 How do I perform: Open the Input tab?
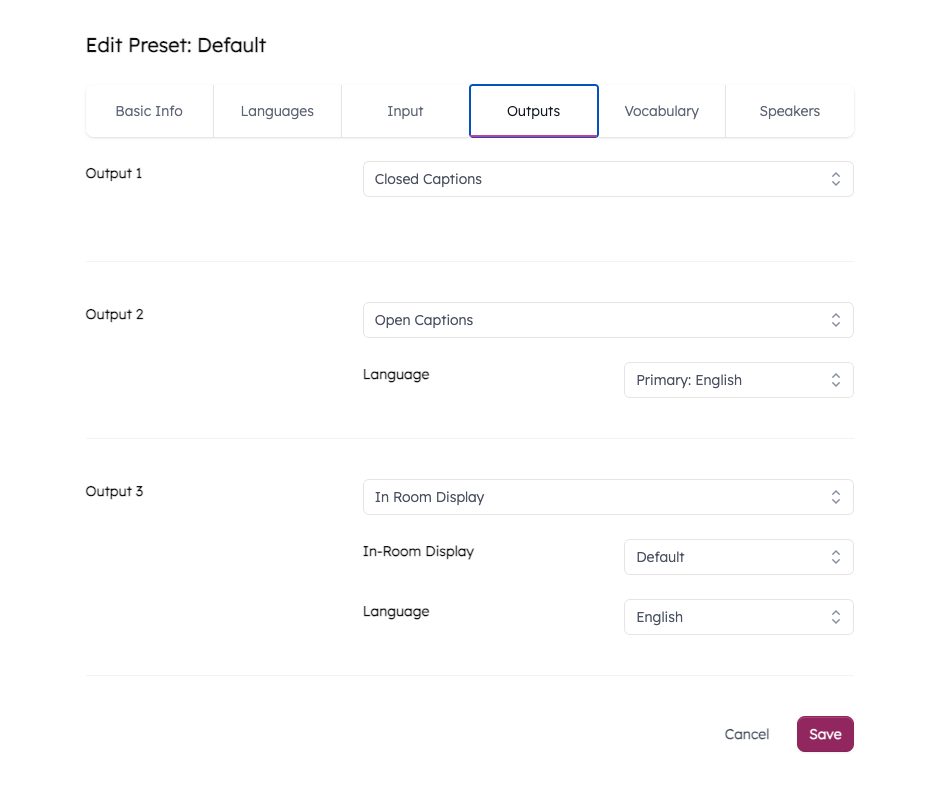point(405,111)
